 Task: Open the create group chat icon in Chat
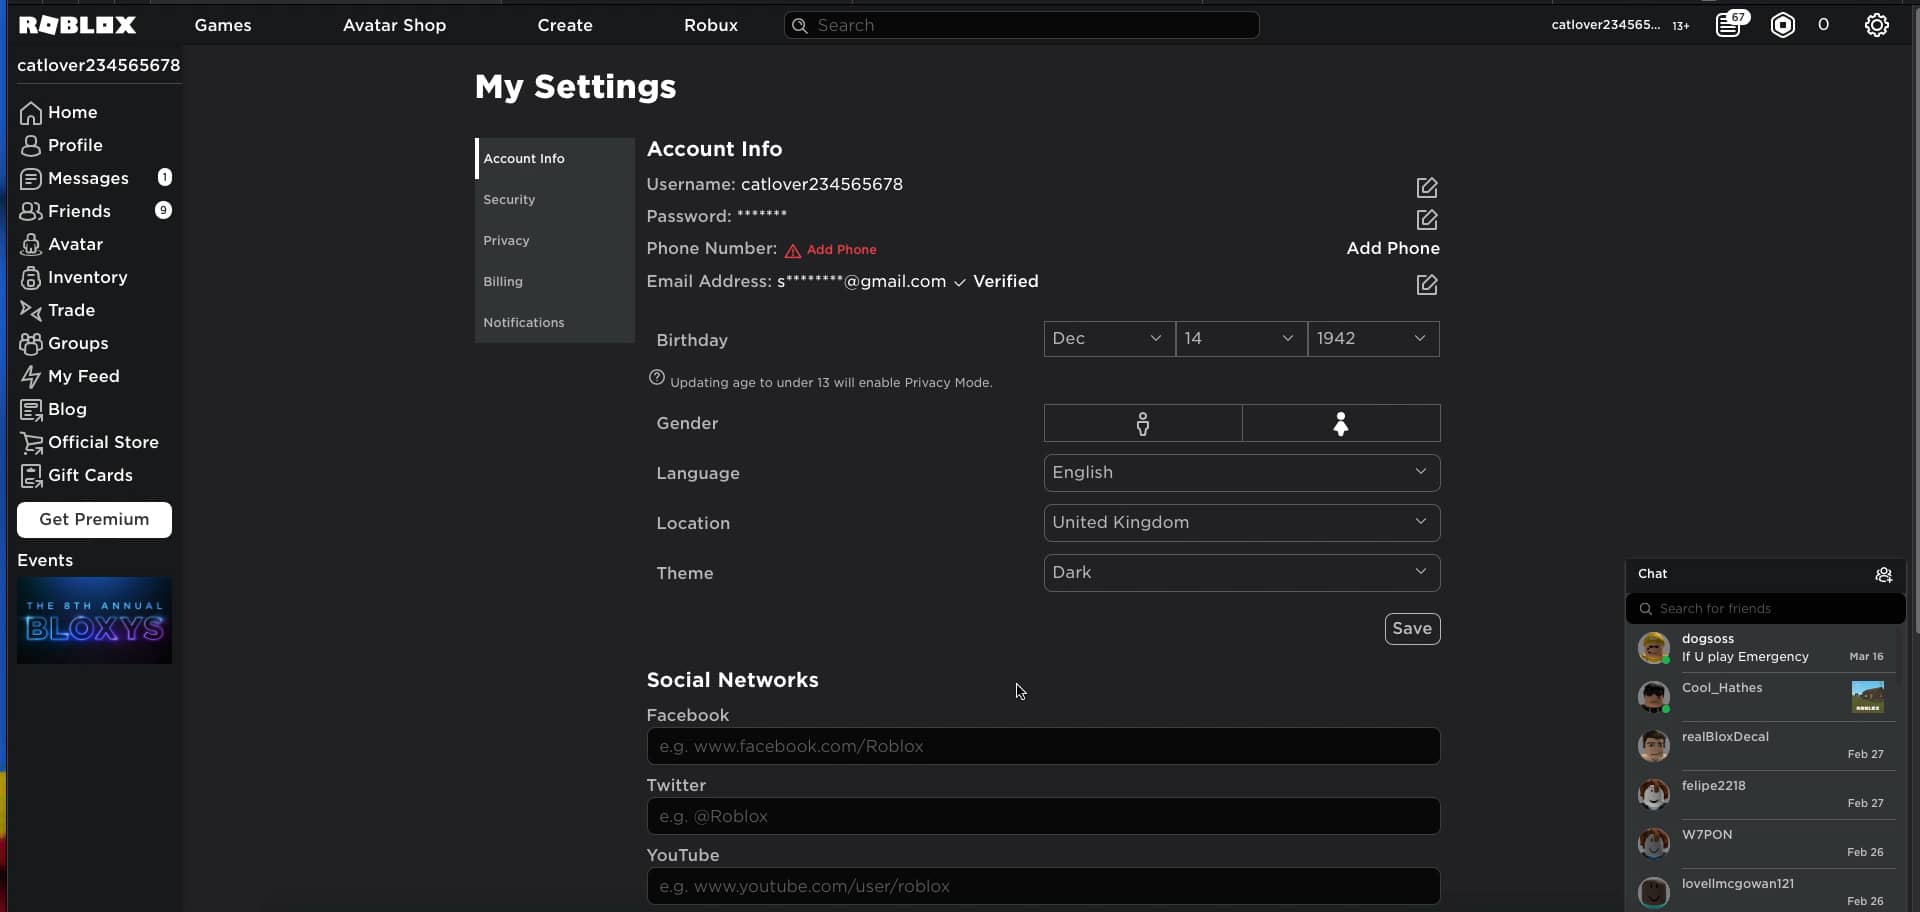1885,575
